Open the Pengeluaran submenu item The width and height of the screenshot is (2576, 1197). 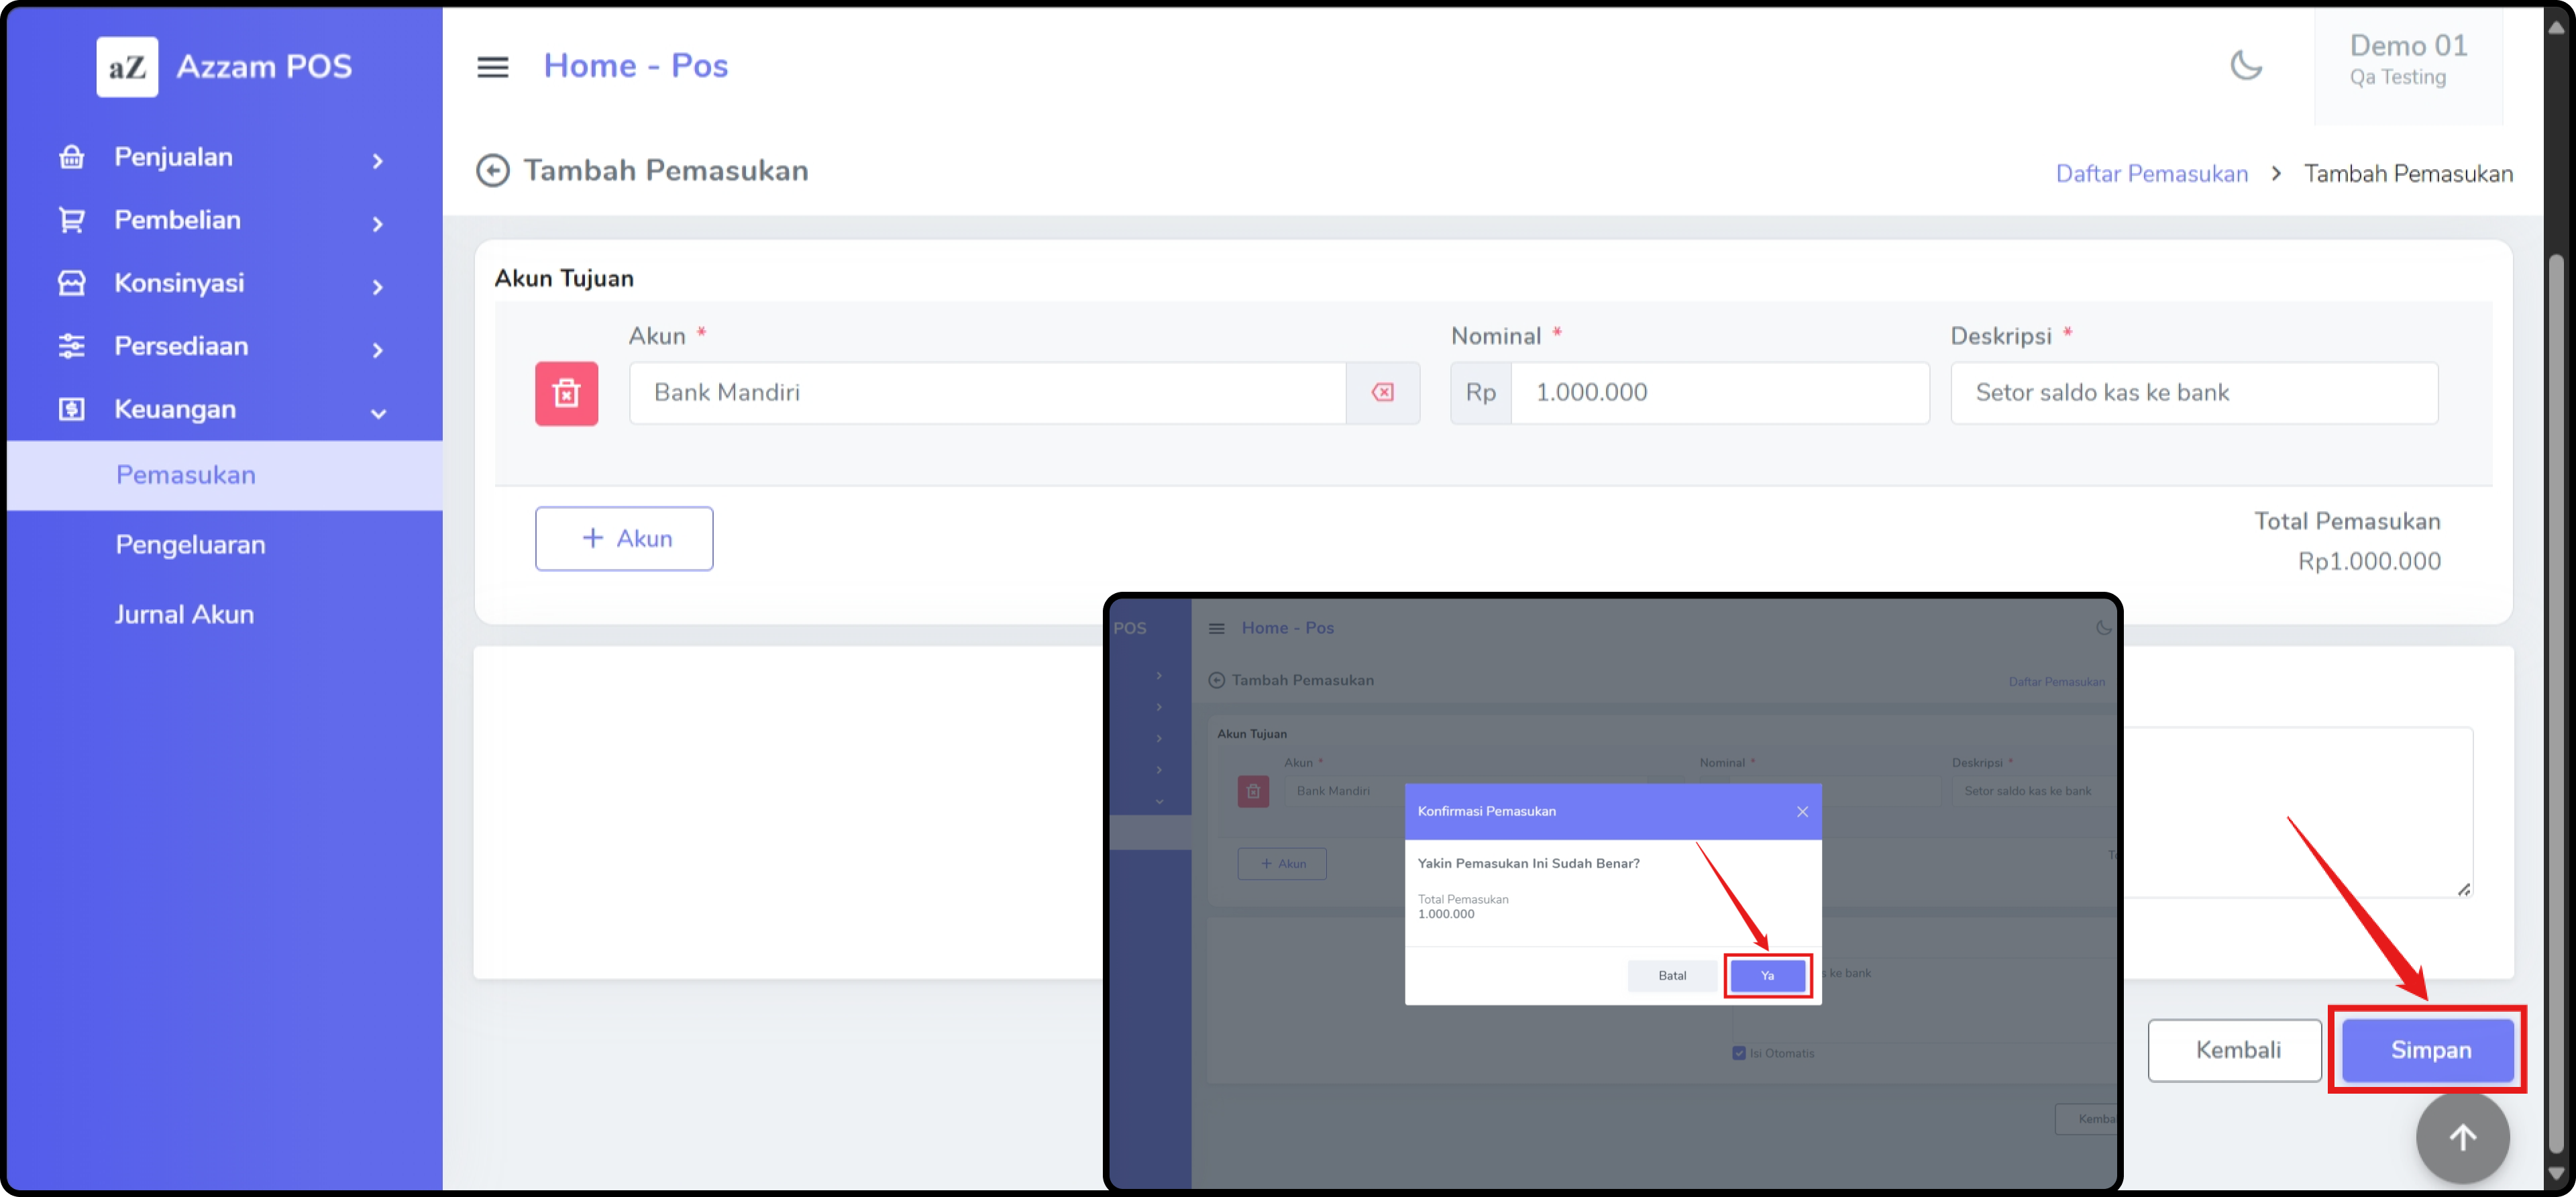click(x=190, y=545)
